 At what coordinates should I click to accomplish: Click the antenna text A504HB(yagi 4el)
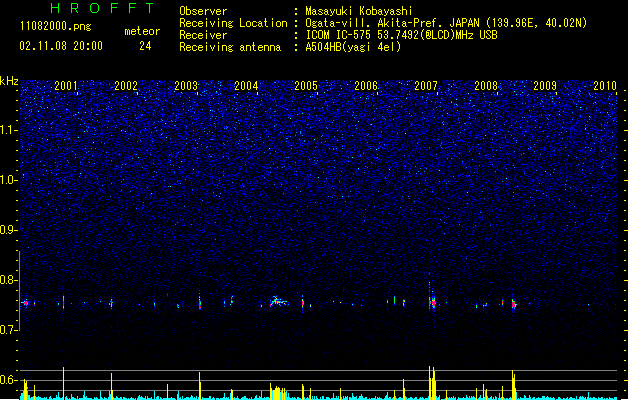click(353, 47)
